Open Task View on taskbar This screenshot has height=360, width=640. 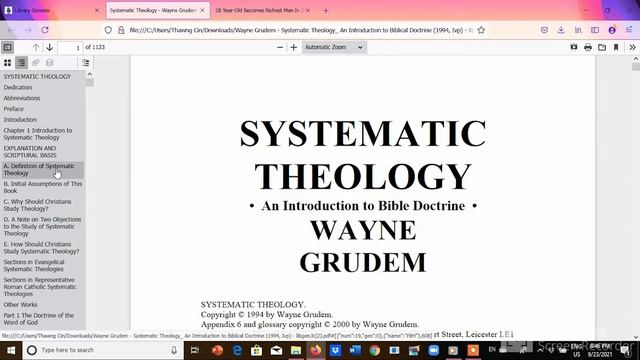click(195, 350)
